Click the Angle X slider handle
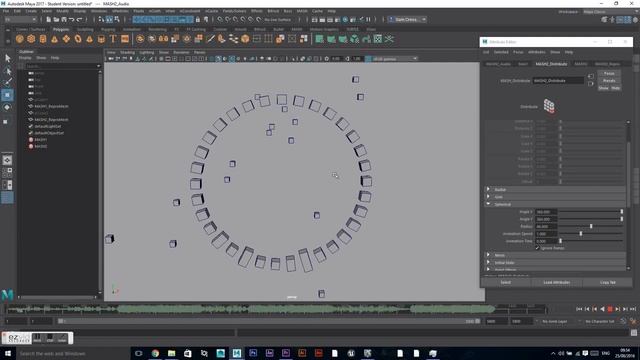 622,211
